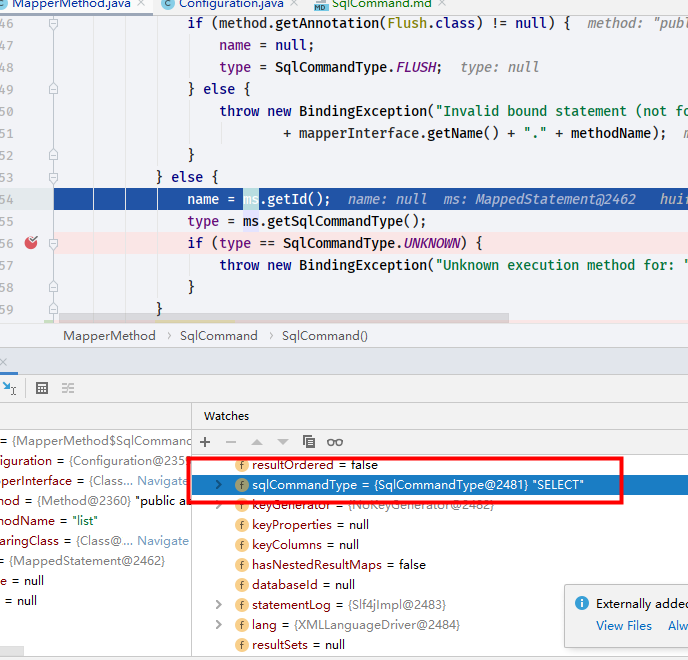Viewport: 688px width, 660px height.
Task: Toggle the breakpoint on line 56
Action: (30, 243)
